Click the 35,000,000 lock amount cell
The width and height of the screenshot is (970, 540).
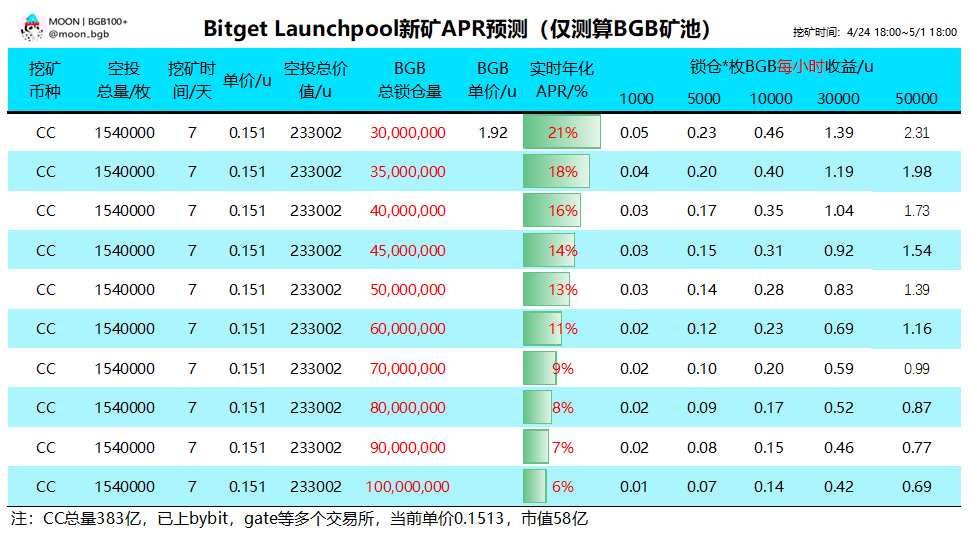pos(408,172)
